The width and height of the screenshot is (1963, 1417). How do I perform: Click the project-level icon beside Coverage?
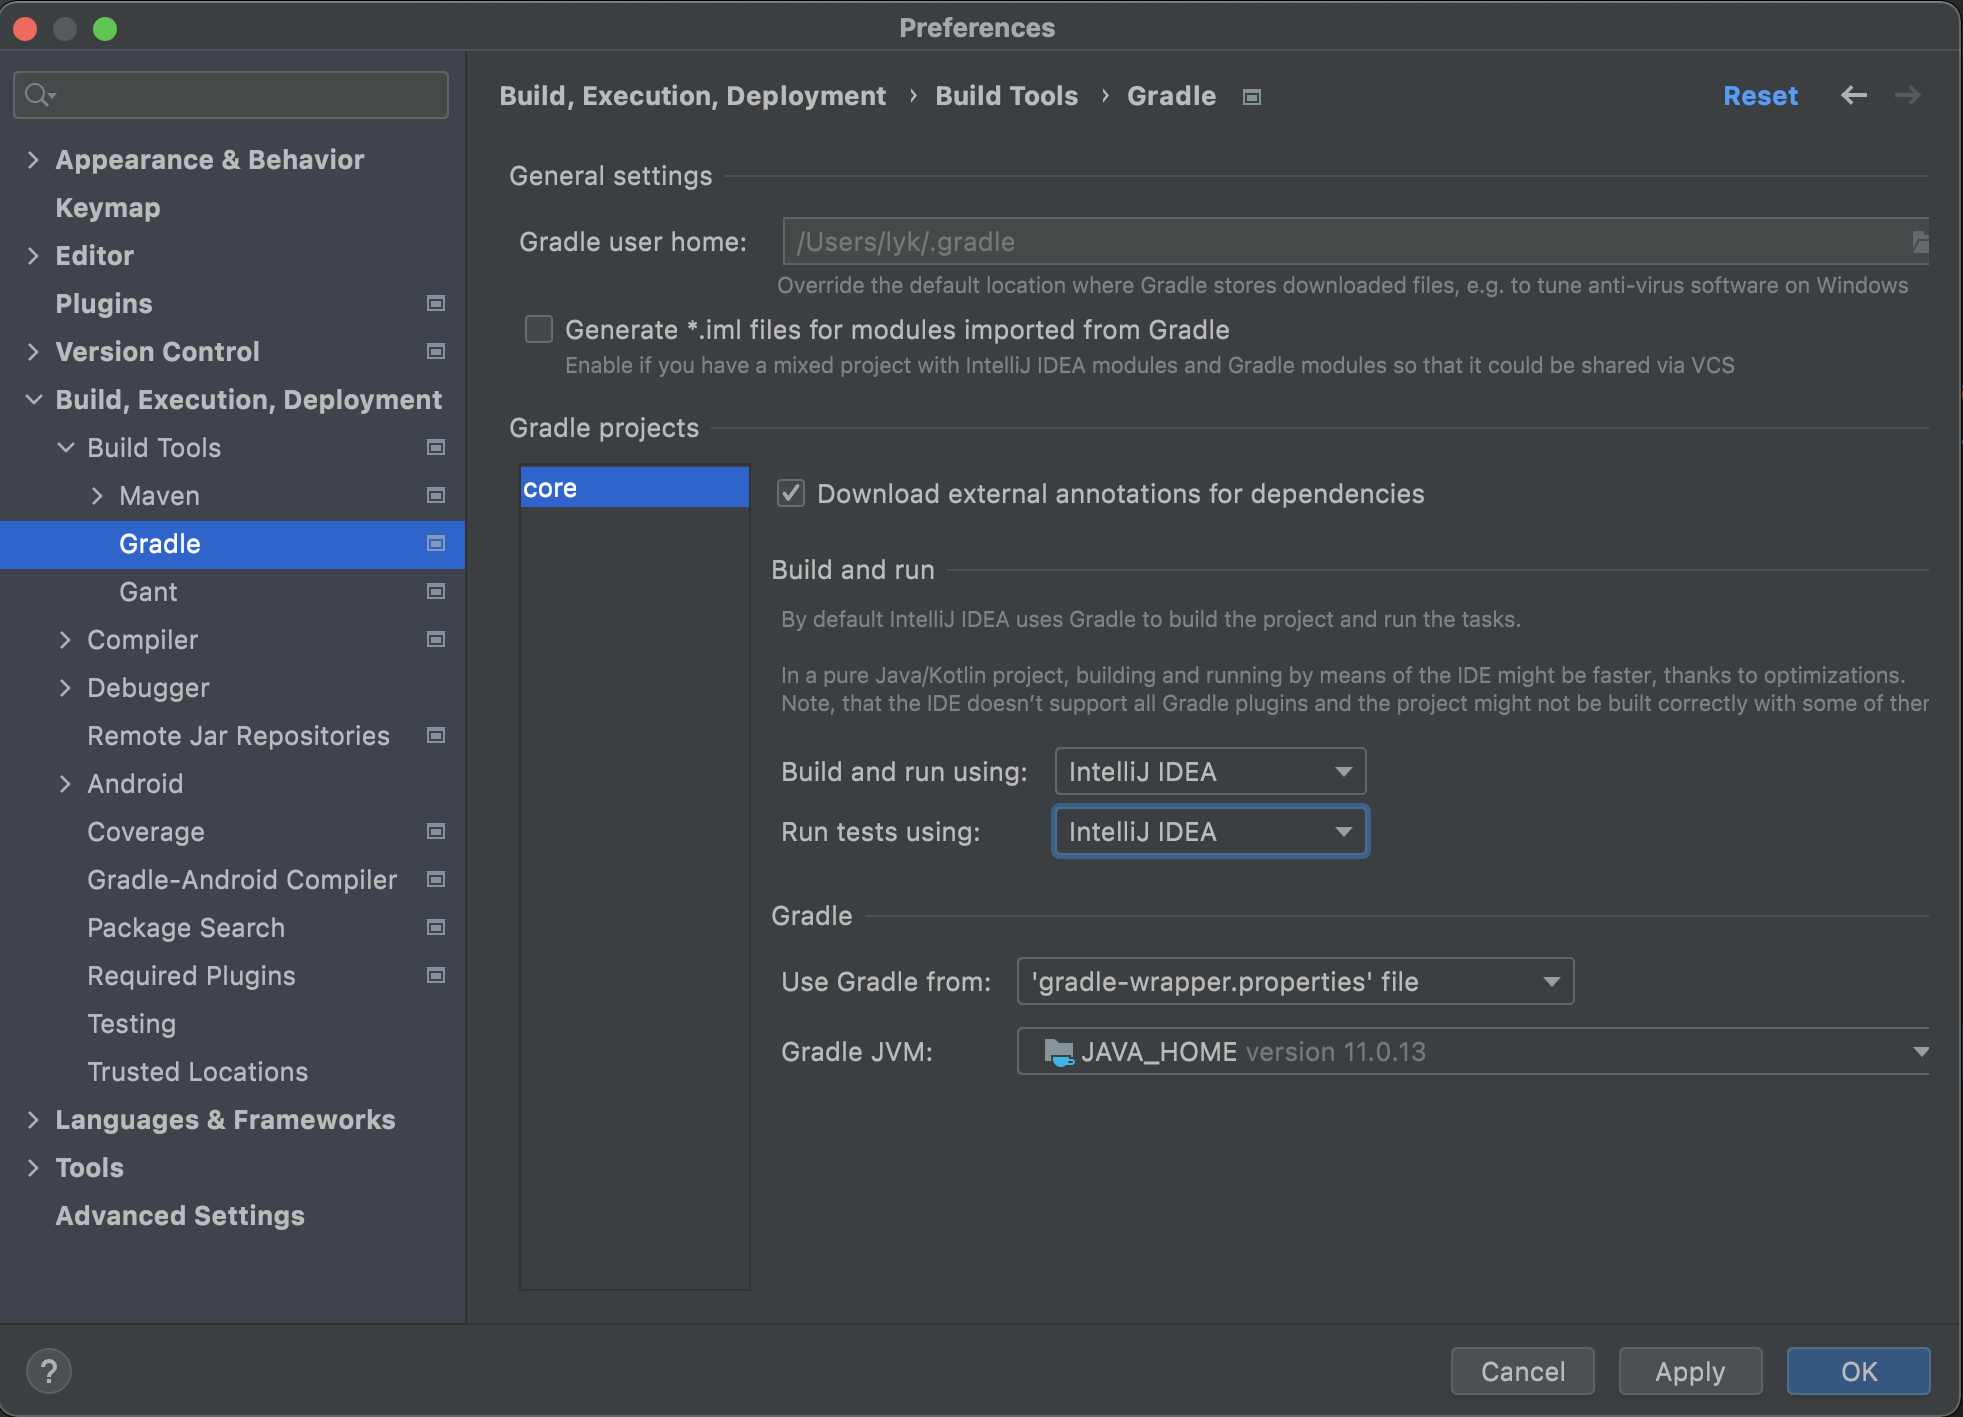[436, 831]
